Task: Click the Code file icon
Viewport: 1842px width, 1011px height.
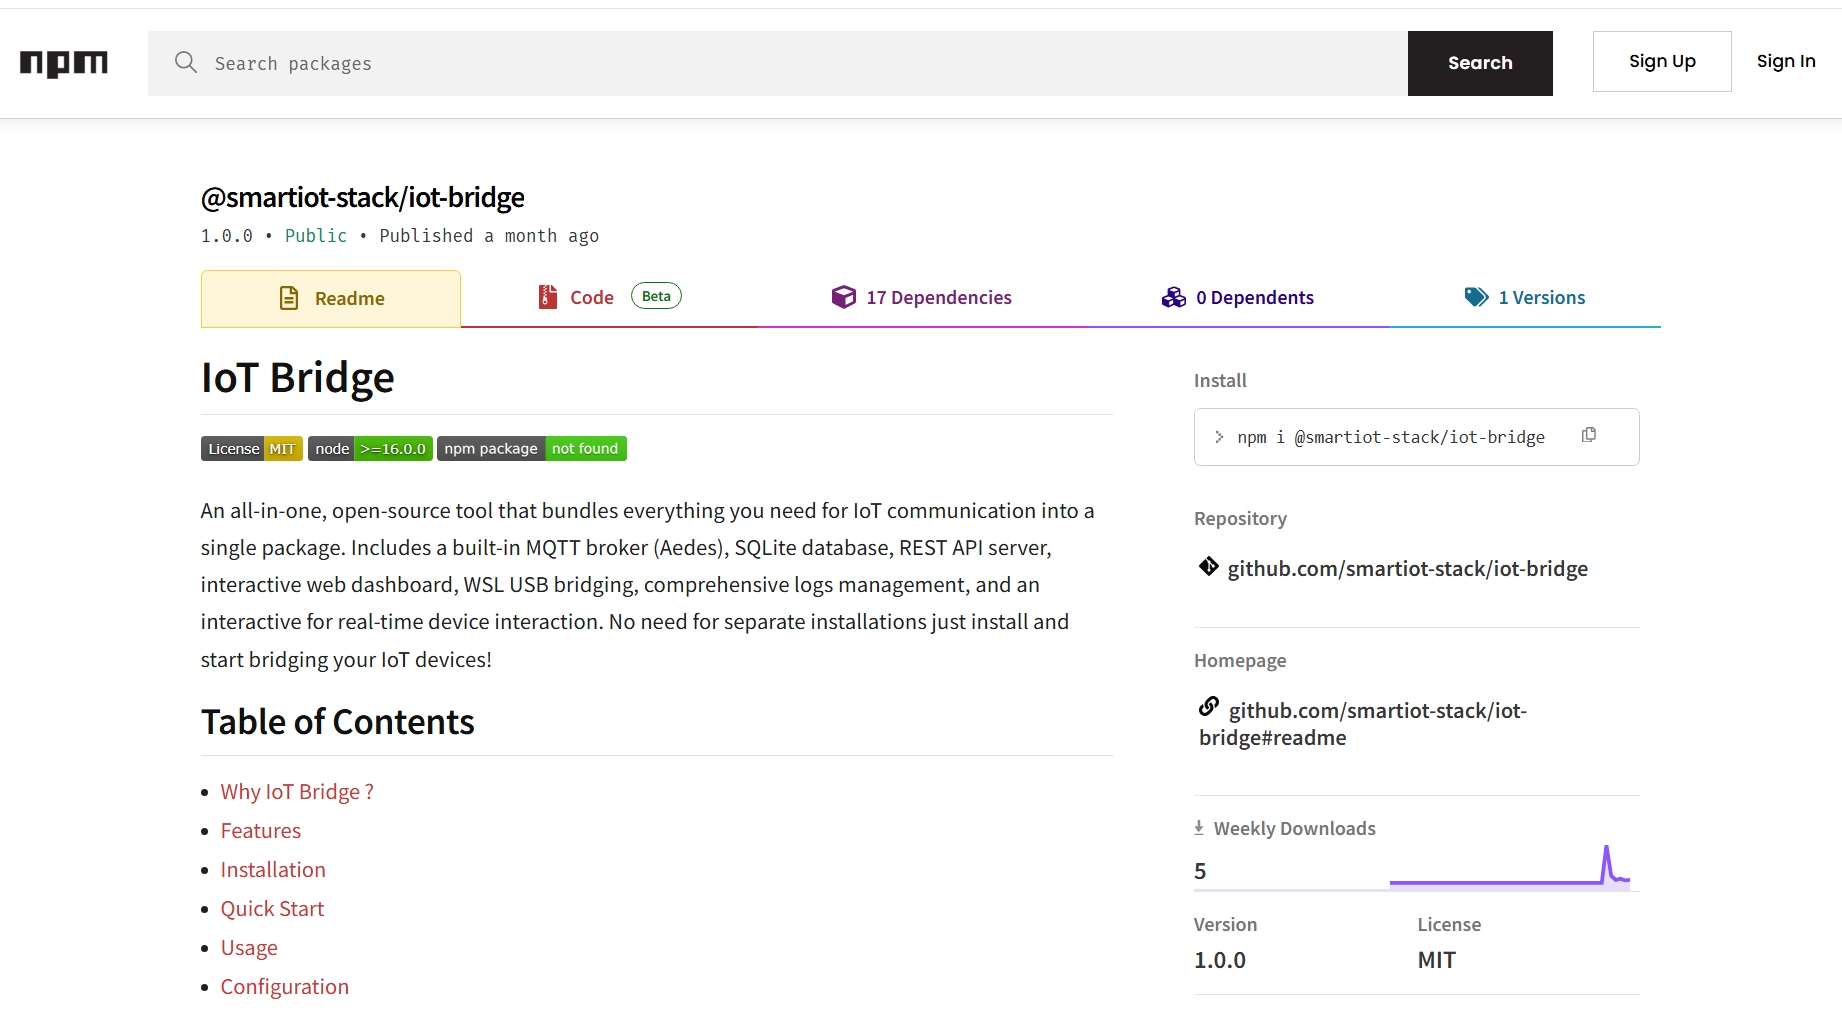Action: (x=548, y=297)
